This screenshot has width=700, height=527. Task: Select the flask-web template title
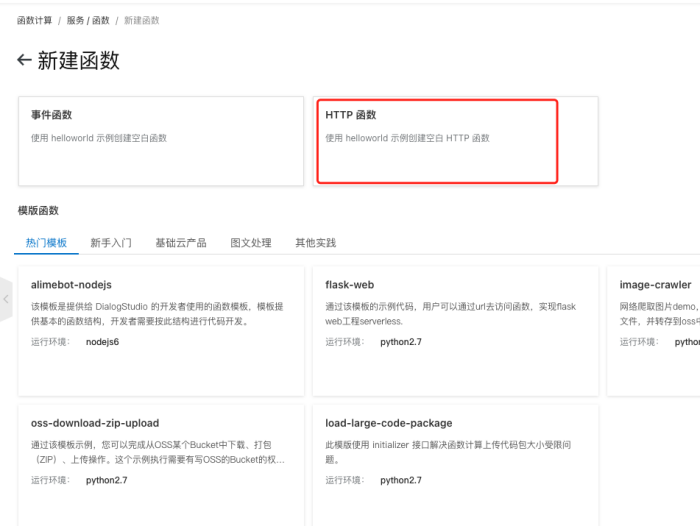pyautogui.click(x=350, y=285)
